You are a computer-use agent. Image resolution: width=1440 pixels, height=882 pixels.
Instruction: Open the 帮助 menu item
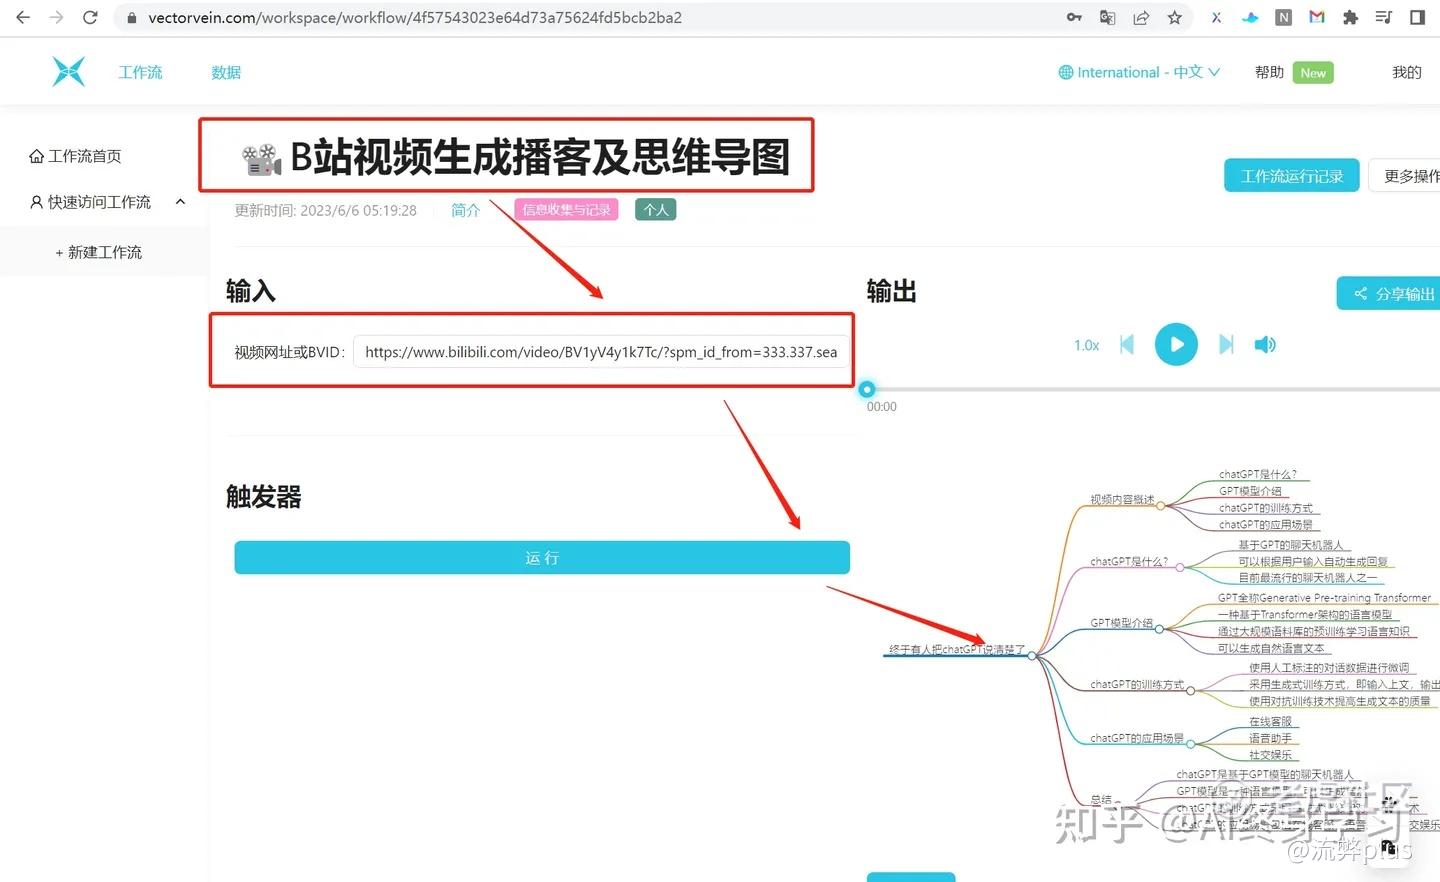[x=1269, y=72]
